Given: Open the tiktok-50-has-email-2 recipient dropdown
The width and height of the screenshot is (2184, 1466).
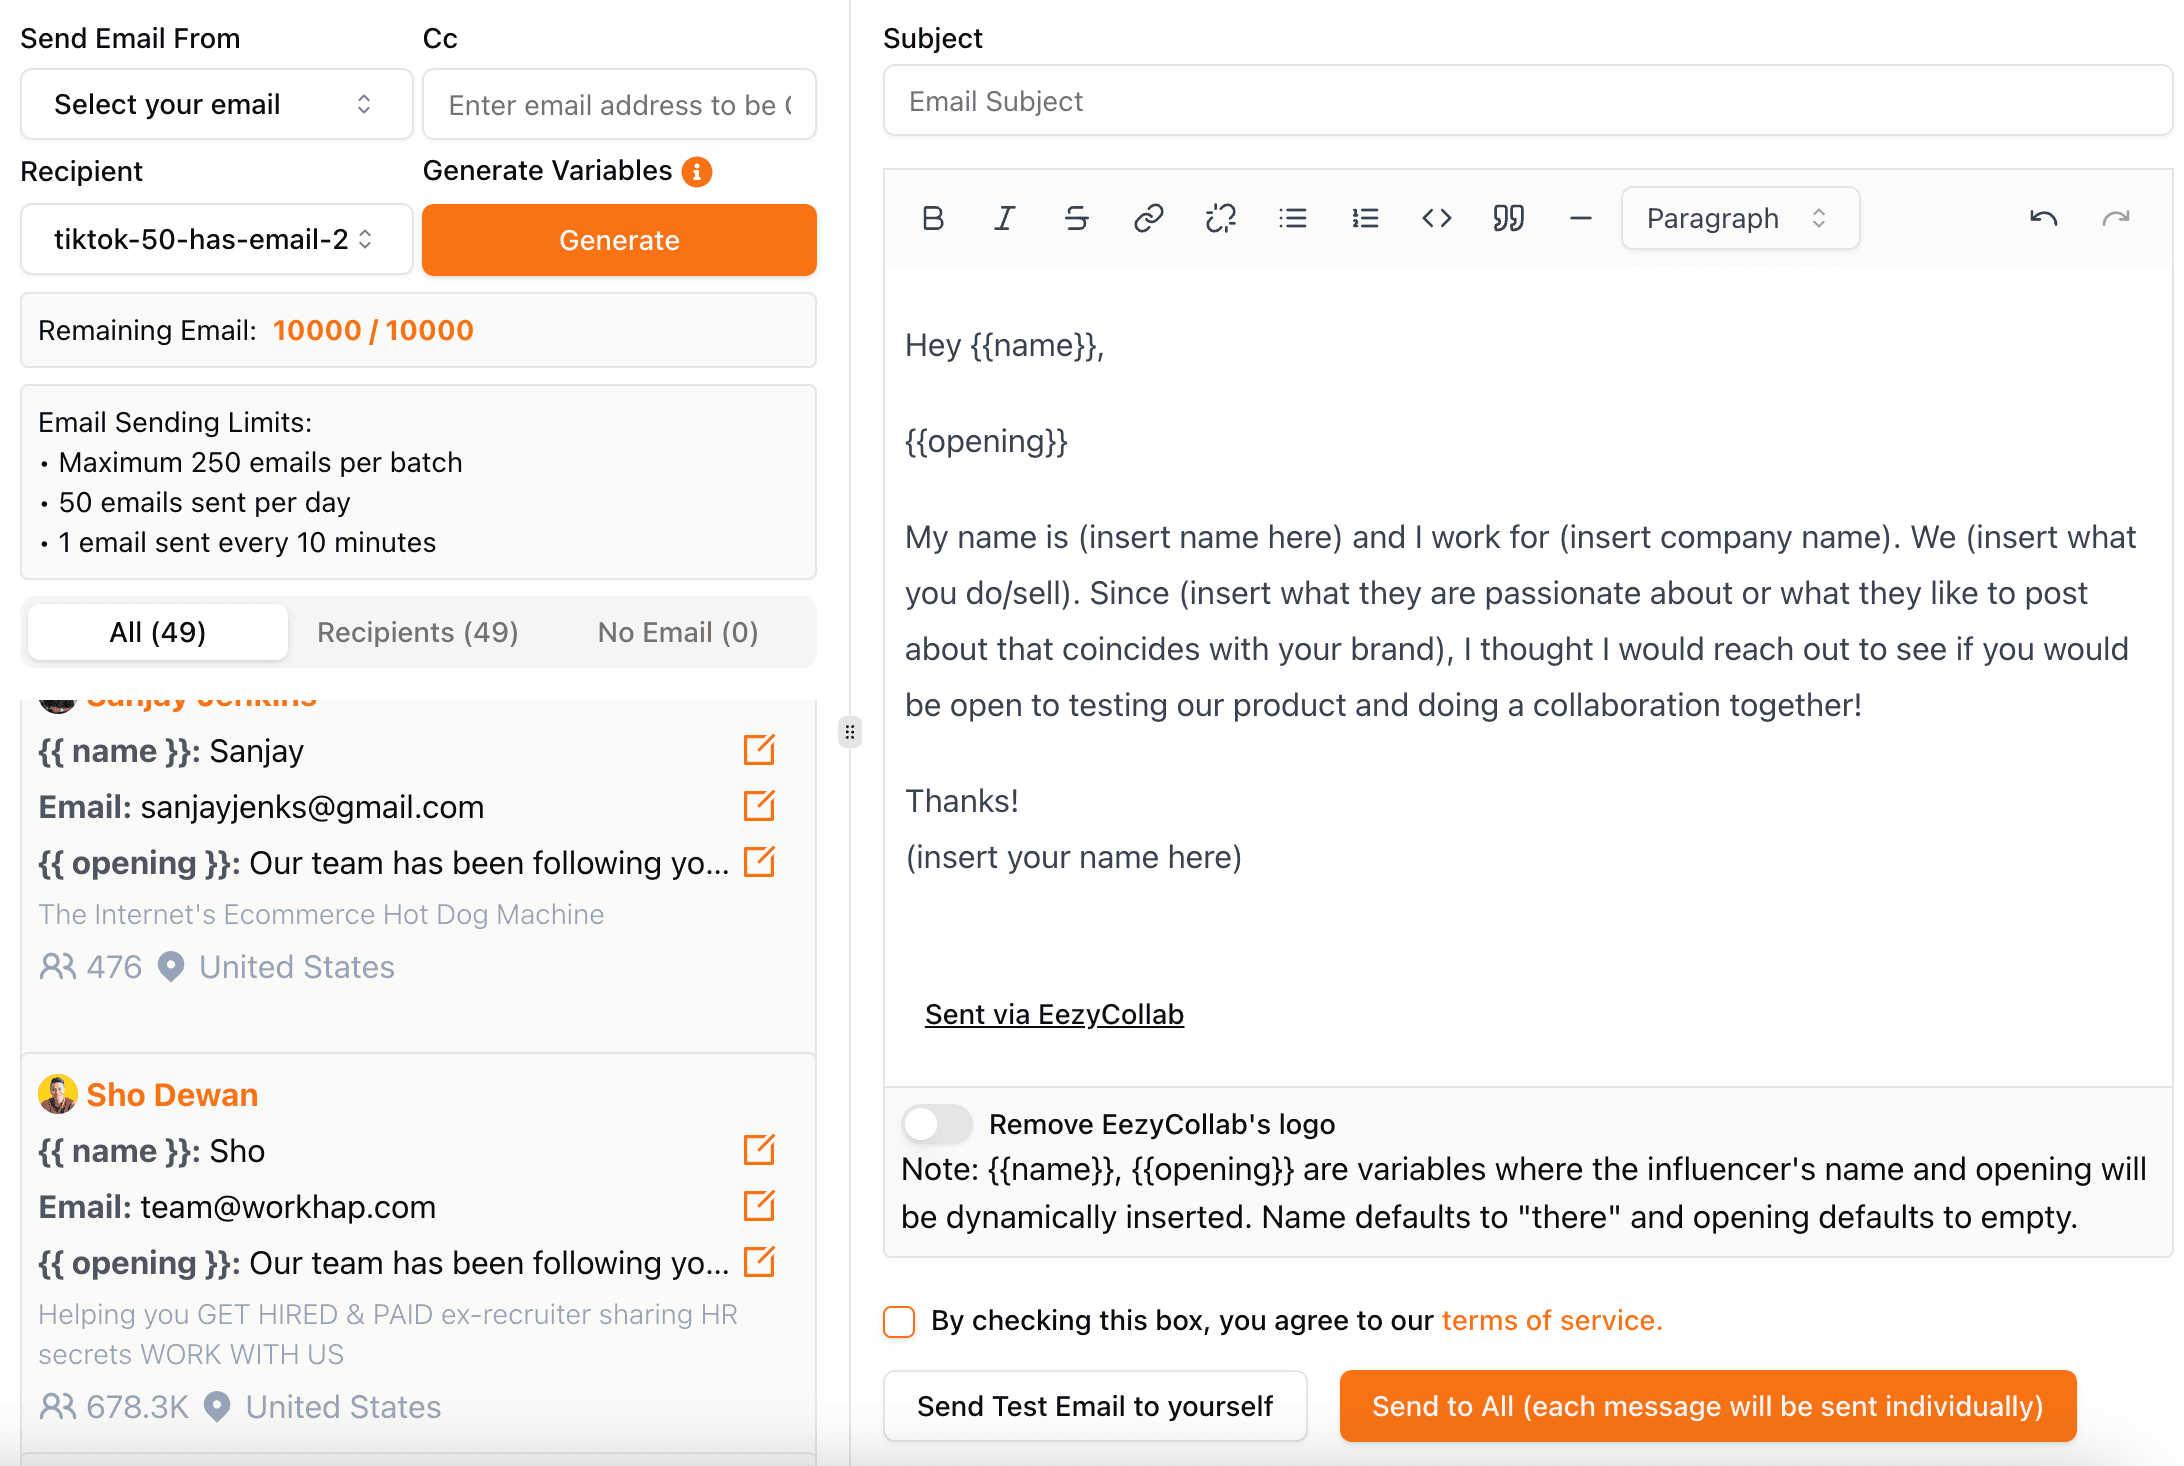Looking at the screenshot, I should pyautogui.click(x=216, y=239).
